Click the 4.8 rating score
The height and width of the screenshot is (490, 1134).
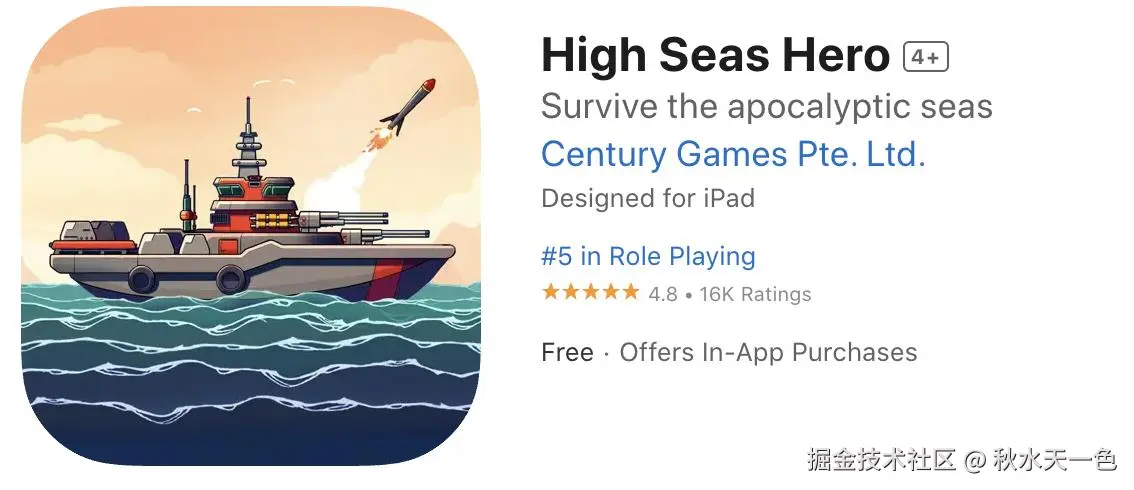(662, 294)
